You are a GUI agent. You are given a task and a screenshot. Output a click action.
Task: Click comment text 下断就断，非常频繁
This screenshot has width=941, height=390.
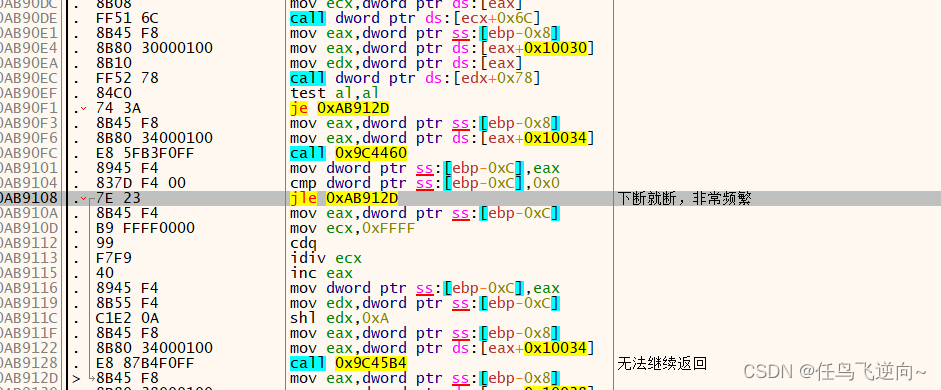(x=684, y=199)
